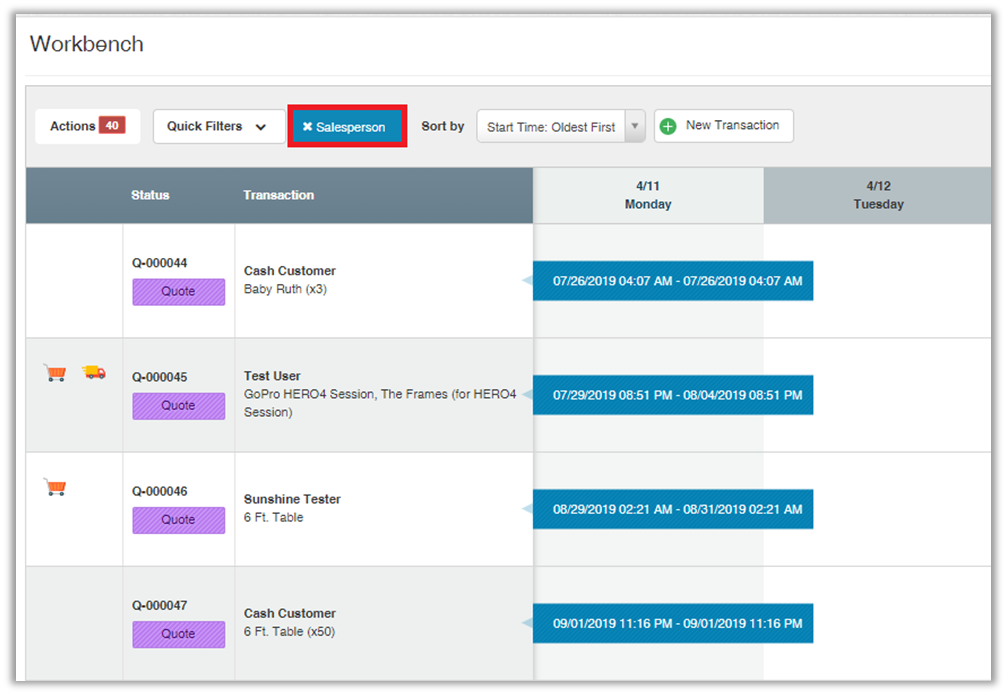Click the shopping cart icon for Q-000045

click(55, 373)
